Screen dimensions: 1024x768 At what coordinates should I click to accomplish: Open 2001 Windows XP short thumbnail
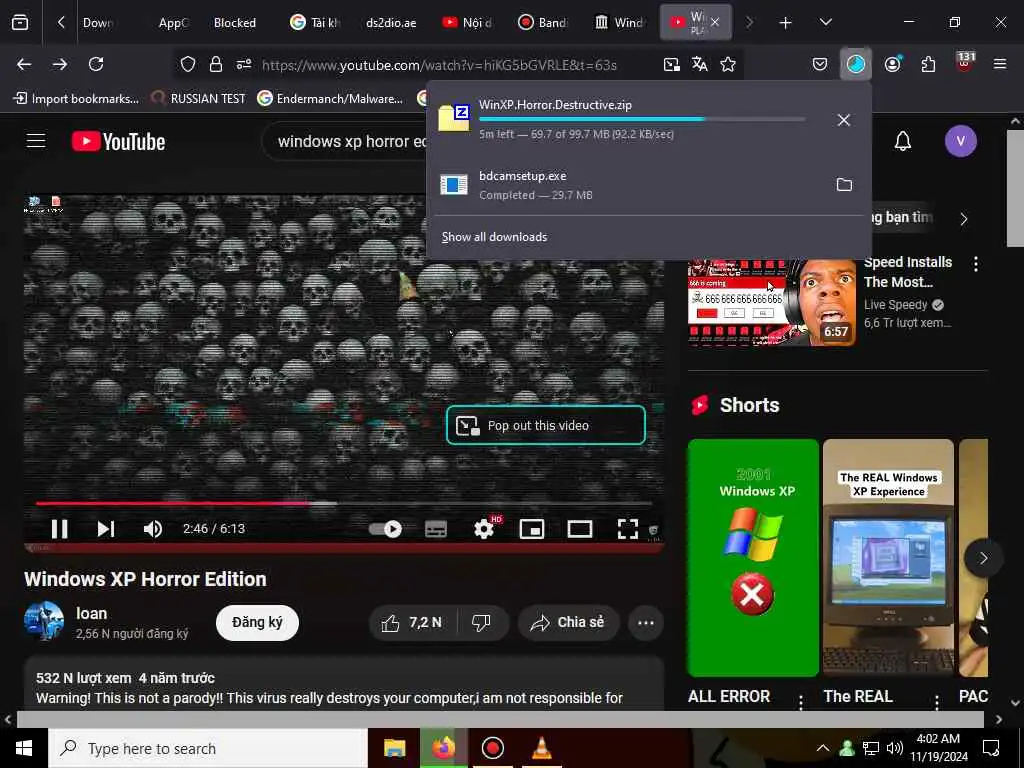(753, 558)
